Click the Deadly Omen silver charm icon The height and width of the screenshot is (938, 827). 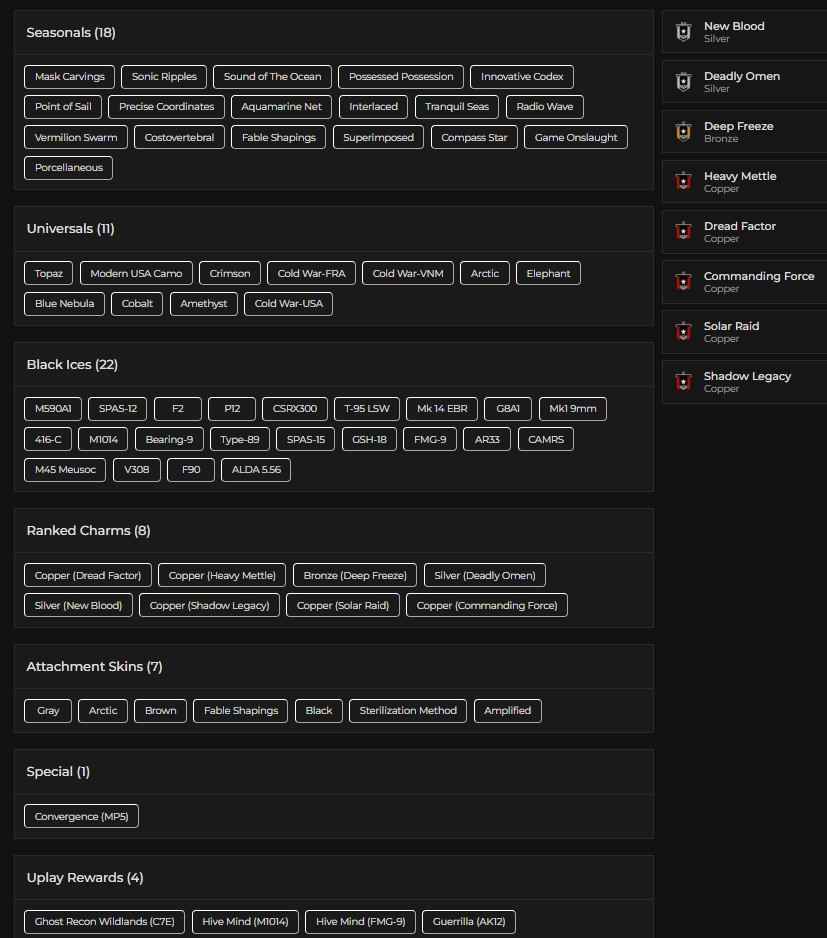(x=683, y=81)
